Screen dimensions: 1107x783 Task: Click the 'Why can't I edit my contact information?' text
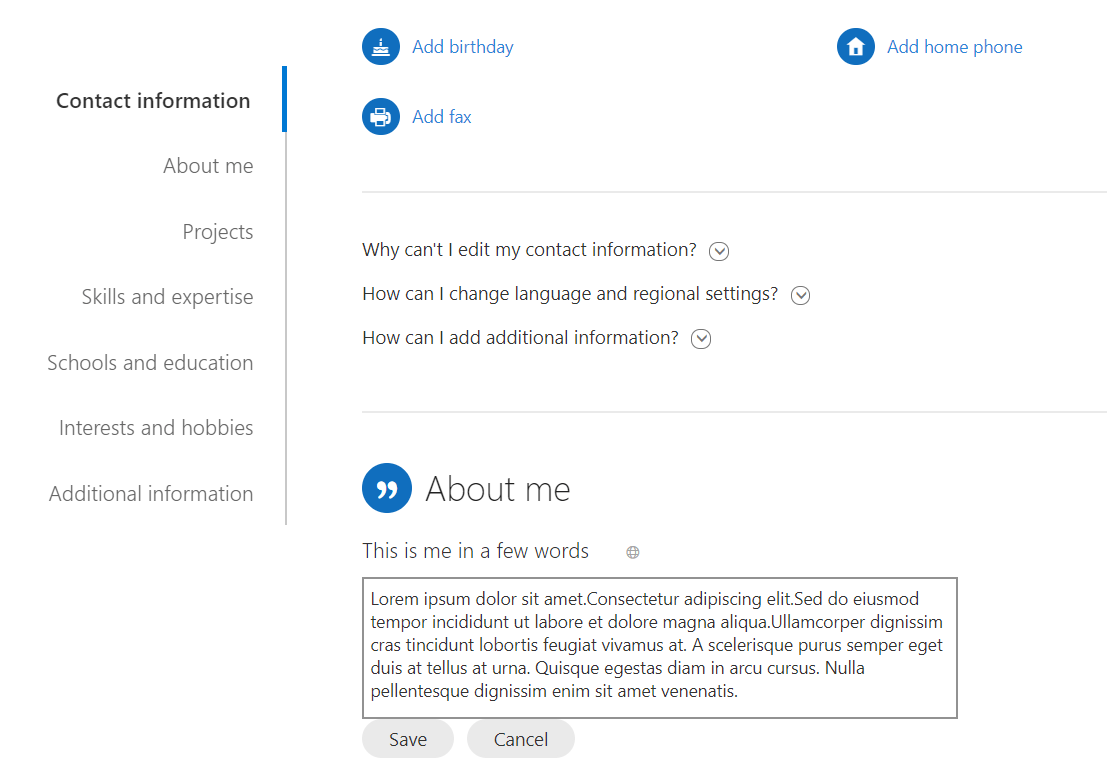(529, 250)
